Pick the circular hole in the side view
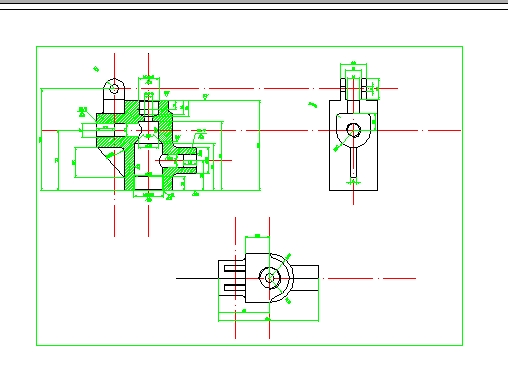 point(353,130)
